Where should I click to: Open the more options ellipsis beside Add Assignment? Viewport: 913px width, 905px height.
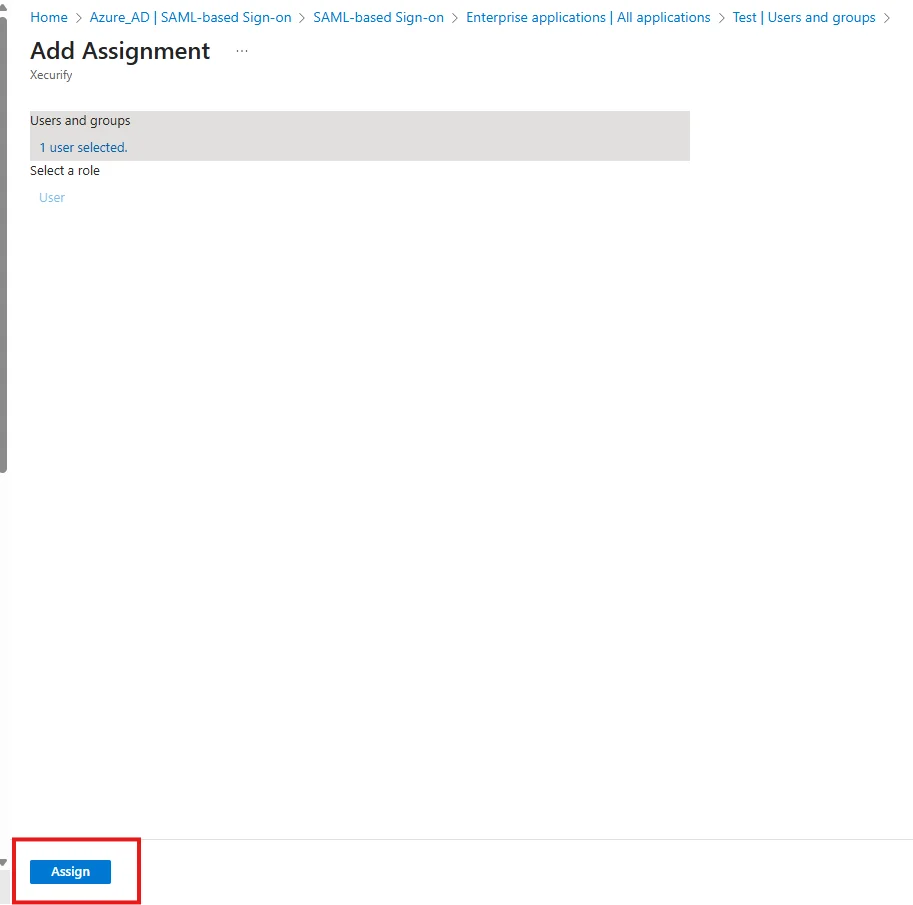point(241,50)
